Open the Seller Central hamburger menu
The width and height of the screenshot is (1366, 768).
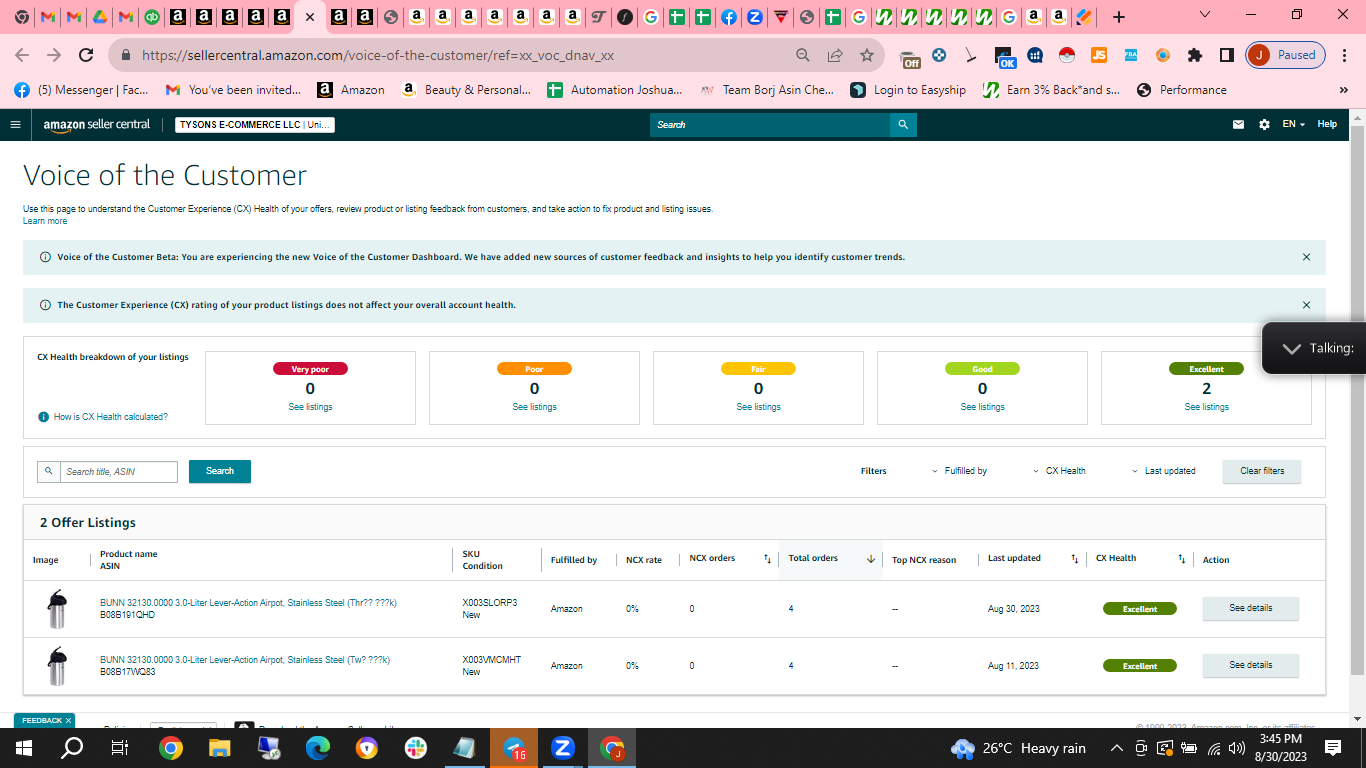click(x=15, y=125)
